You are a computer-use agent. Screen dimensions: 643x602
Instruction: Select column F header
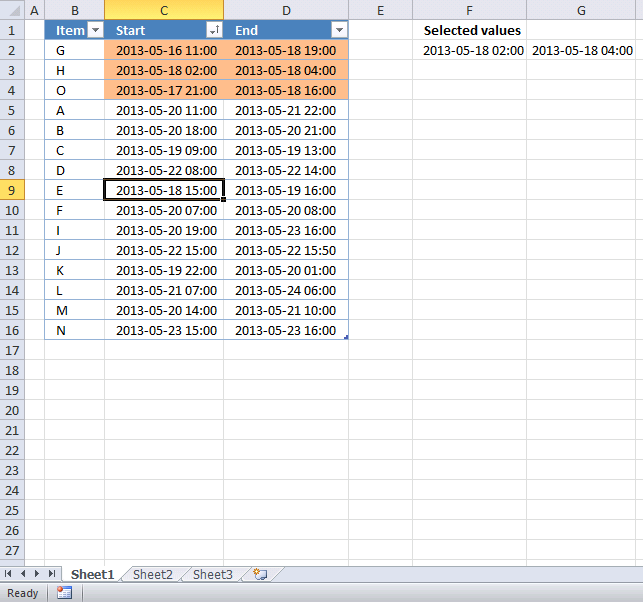(x=470, y=10)
